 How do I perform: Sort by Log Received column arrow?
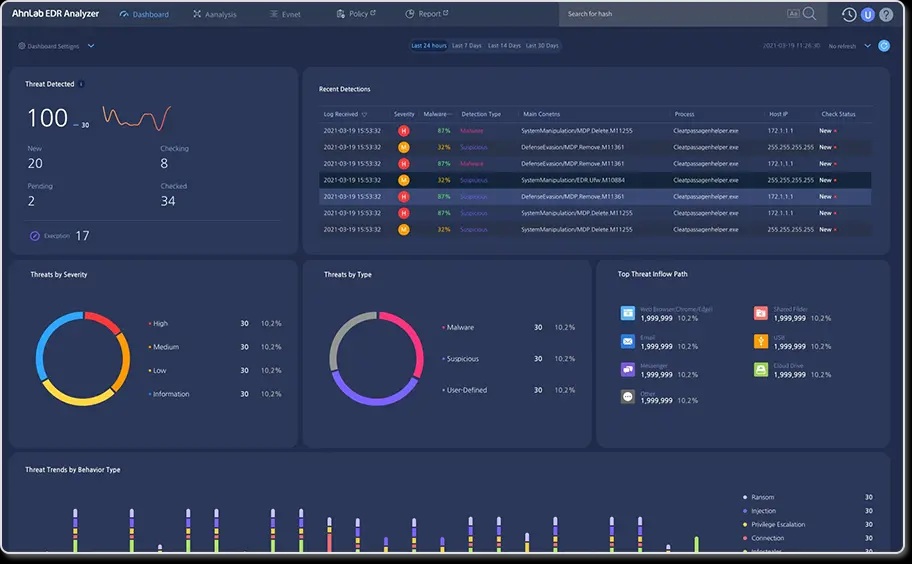(x=365, y=115)
